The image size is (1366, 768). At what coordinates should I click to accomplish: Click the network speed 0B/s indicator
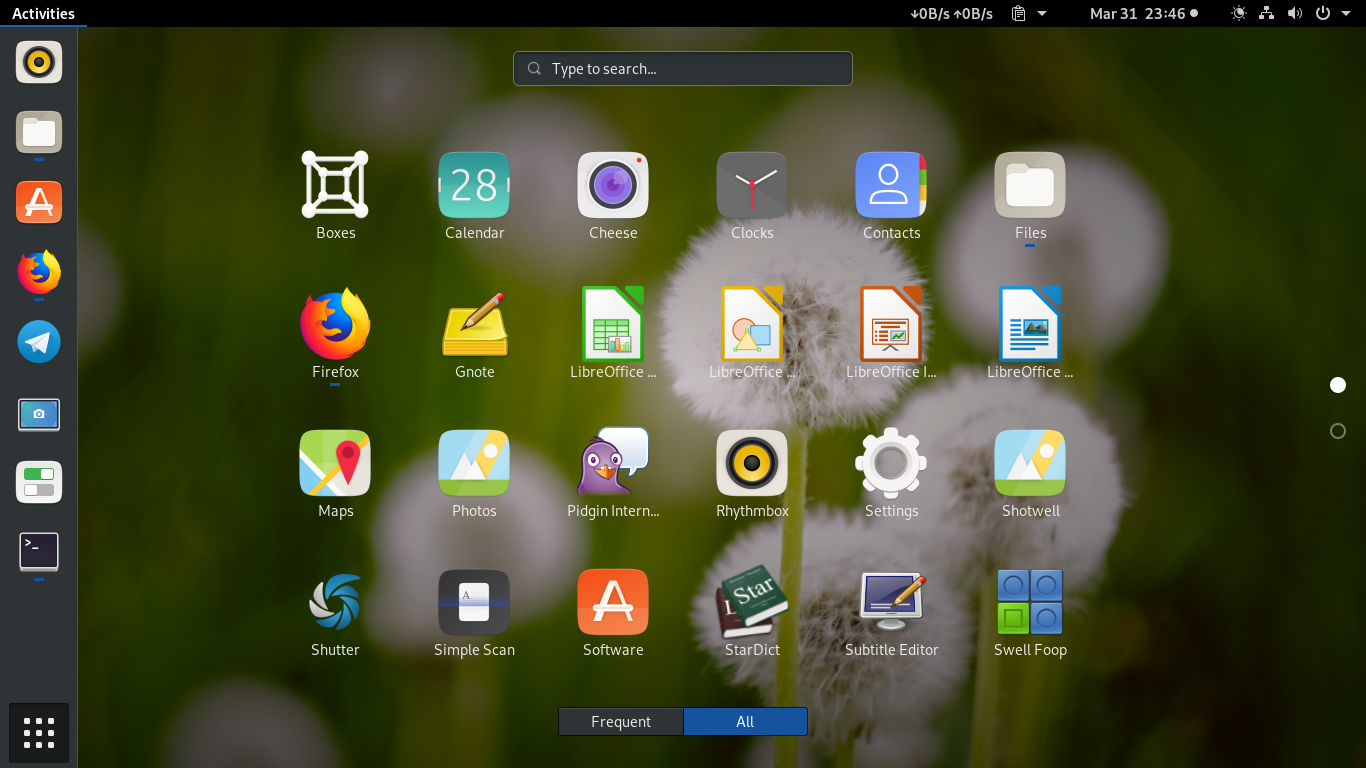(x=951, y=13)
